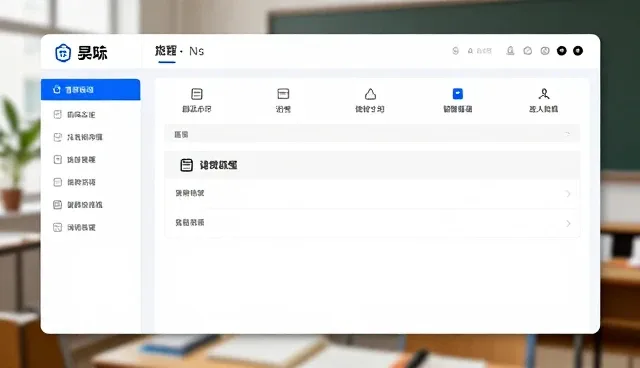
Task: Select the document-lines icon in the top card
Action: (x=197, y=94)
